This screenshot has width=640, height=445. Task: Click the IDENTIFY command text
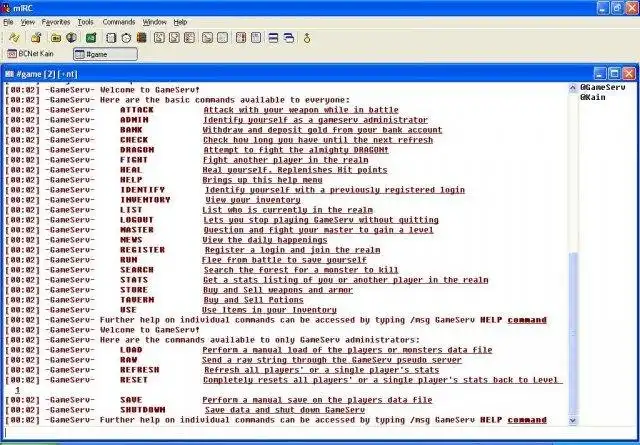coord(142,190)
